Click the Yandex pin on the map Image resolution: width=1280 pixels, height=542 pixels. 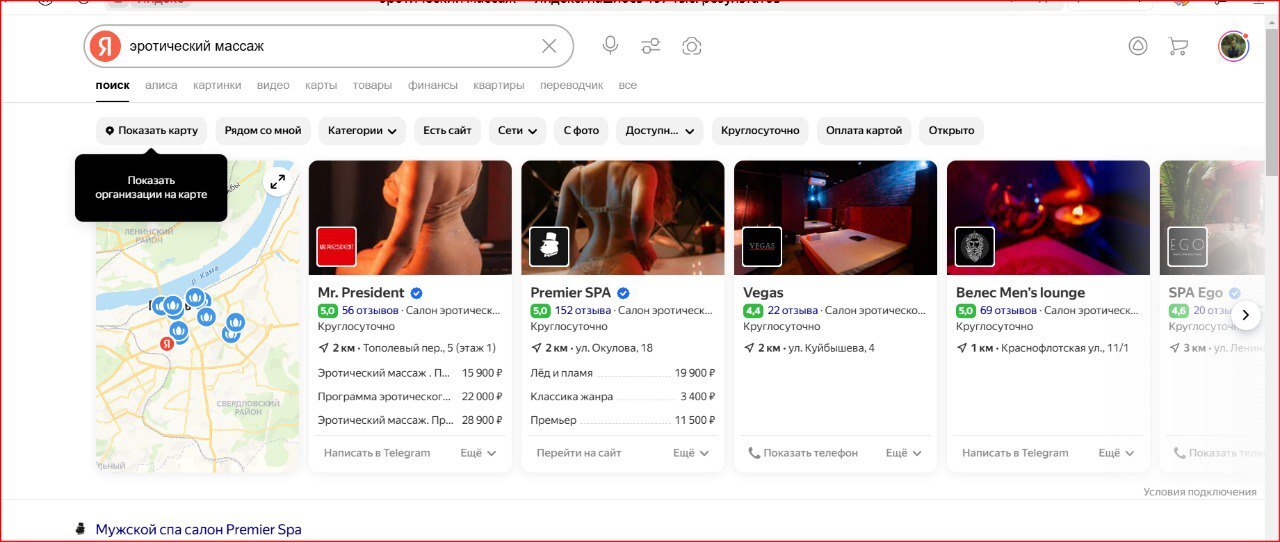coord(167,343)
